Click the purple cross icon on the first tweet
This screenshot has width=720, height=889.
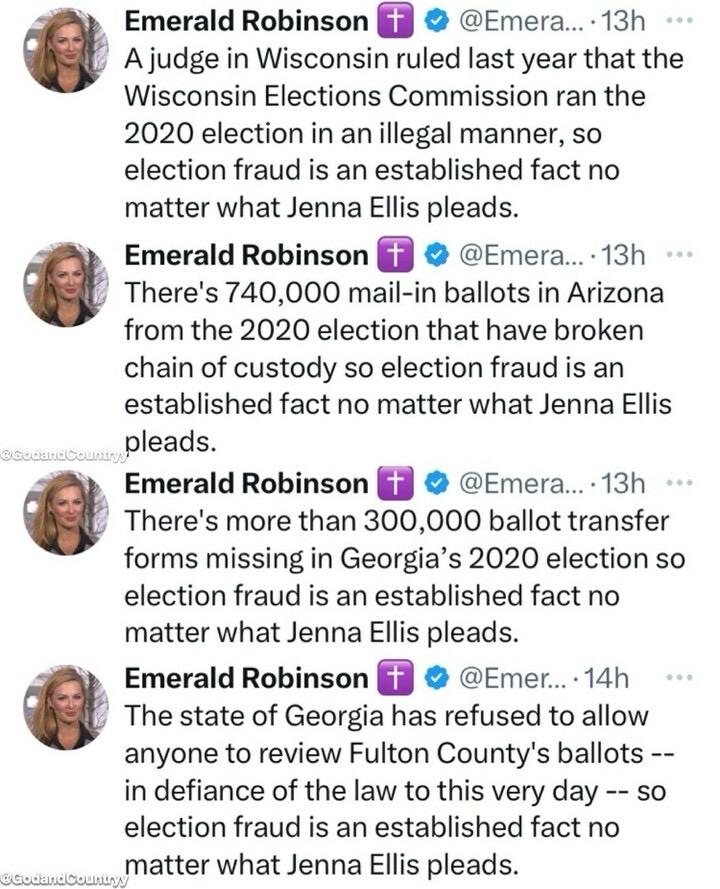(397, 18)
